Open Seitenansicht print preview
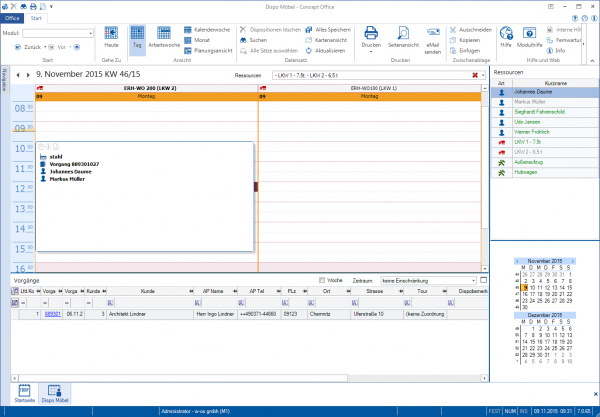The width and height of the screenshot is (600, 417). [x=402, y=35]
